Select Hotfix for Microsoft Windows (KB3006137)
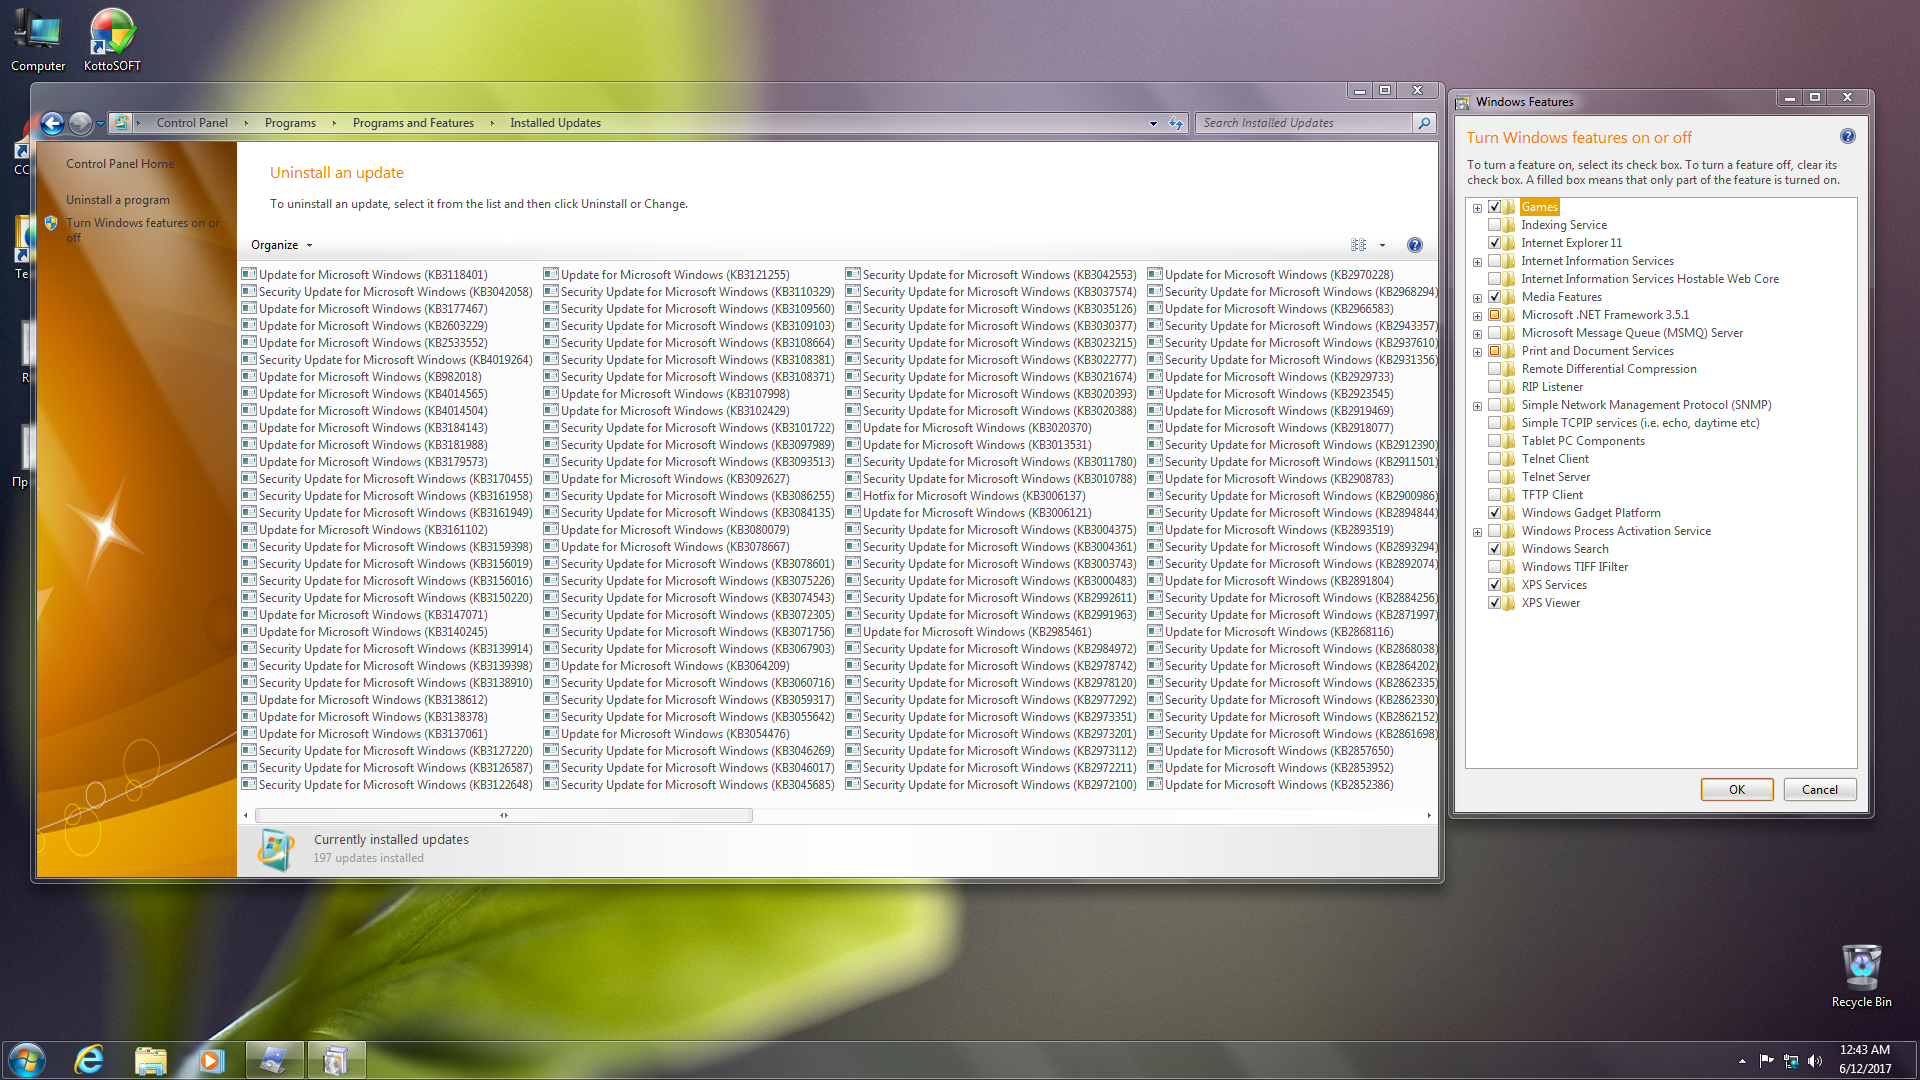The width and height of the screenshot is (1920, 1080). tap(965, 496)
